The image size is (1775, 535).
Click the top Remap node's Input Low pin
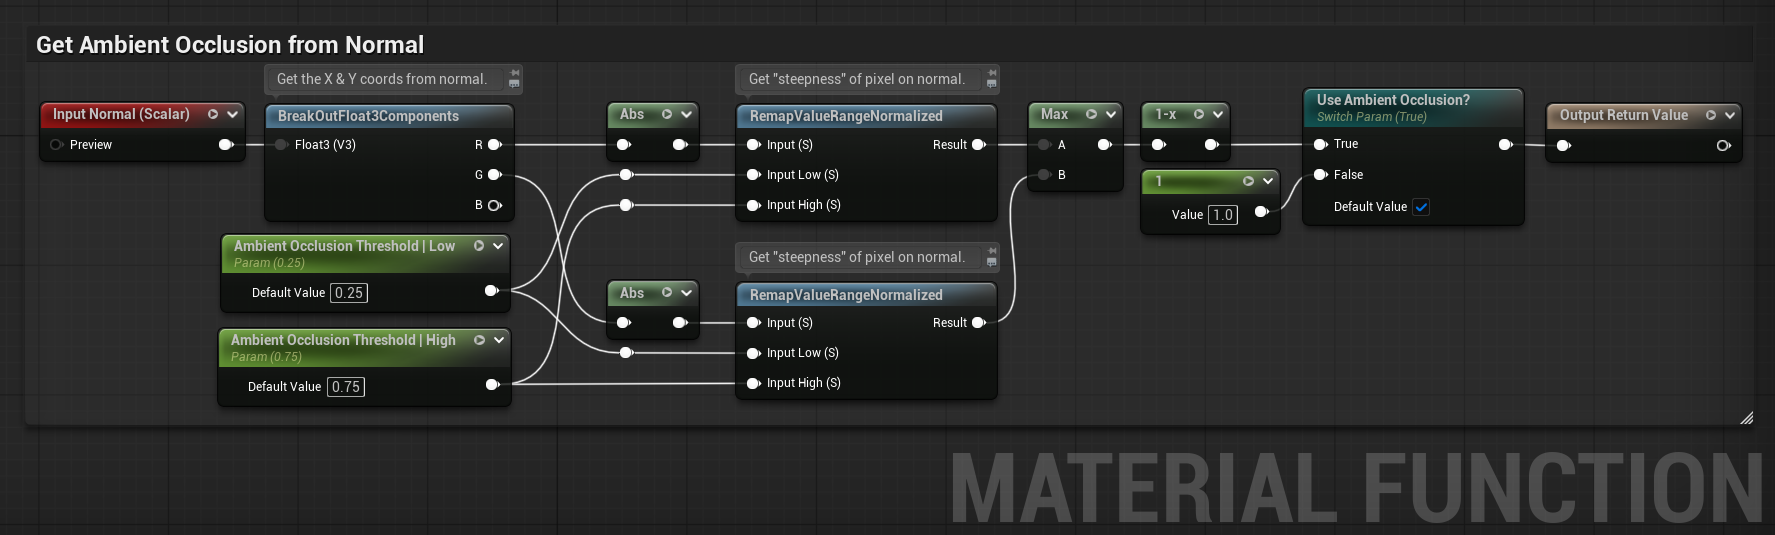(x=754, y=175)
